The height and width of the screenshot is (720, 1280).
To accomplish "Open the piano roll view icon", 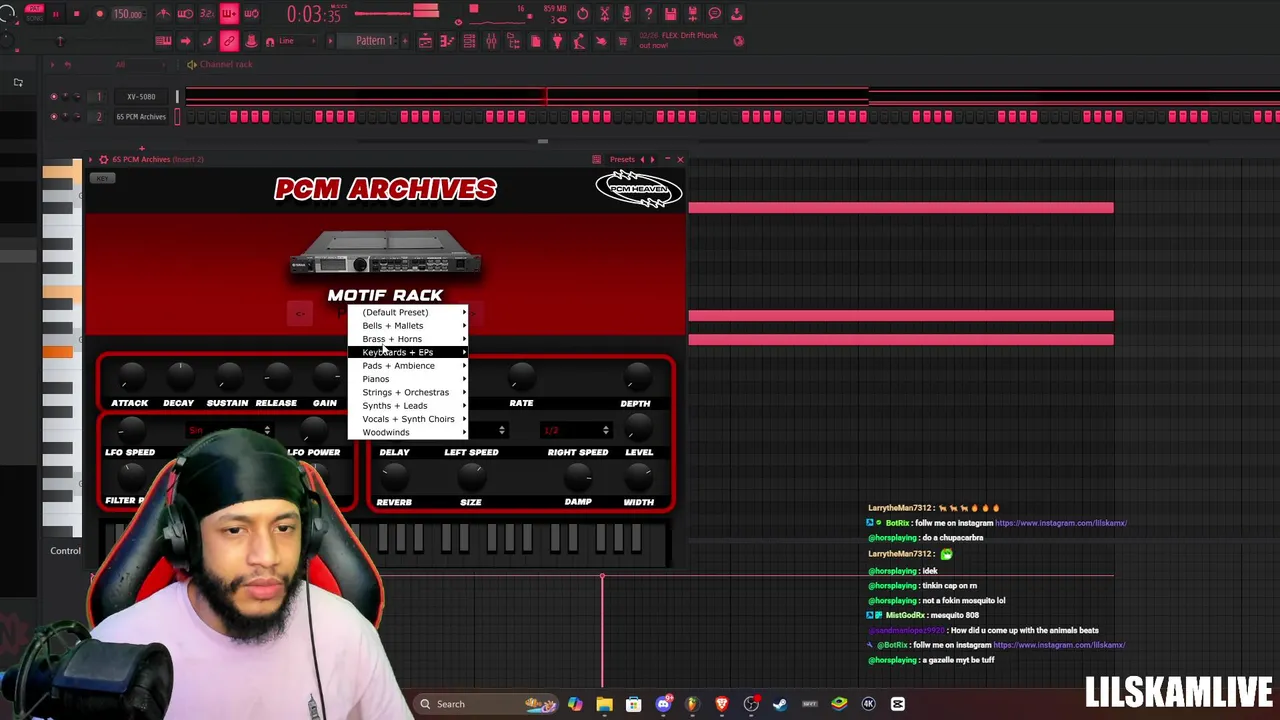I will pos(447,41).
